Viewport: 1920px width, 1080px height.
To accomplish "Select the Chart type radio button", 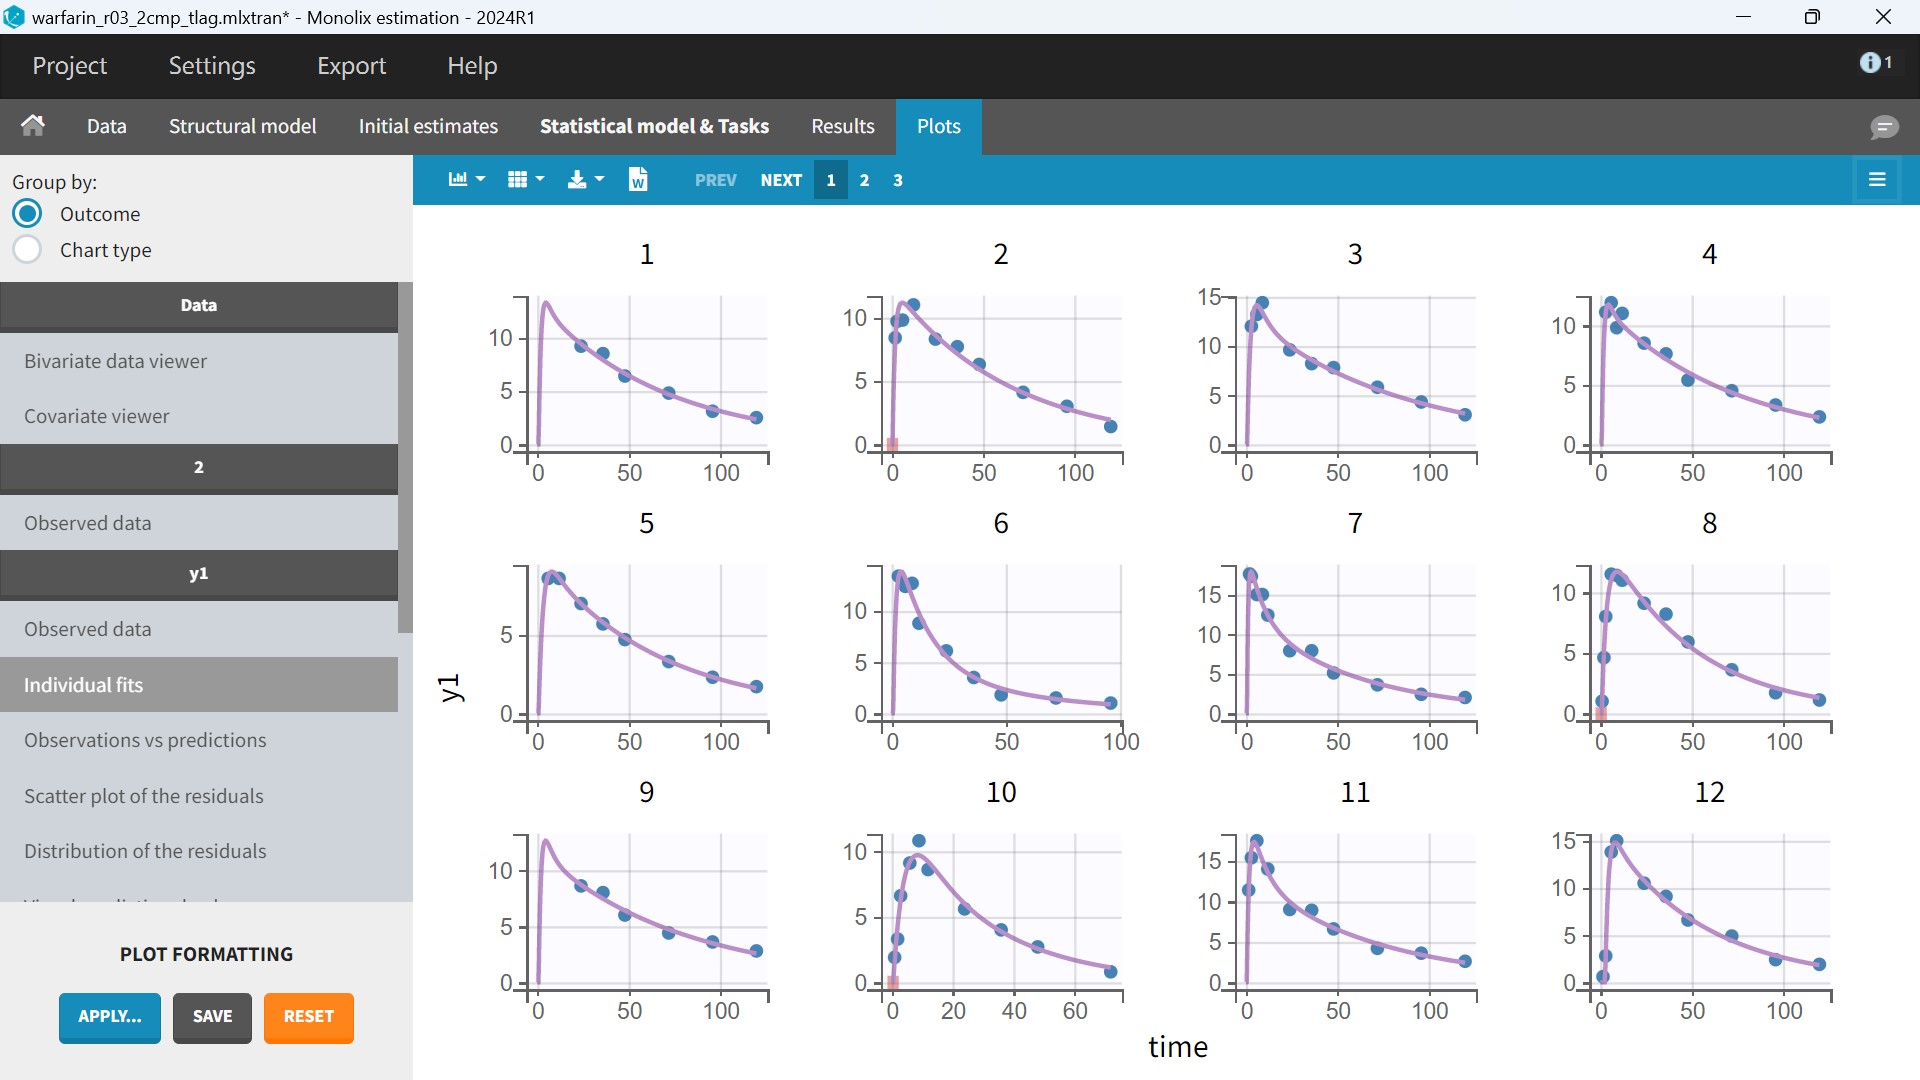I will tap(27, 250).
